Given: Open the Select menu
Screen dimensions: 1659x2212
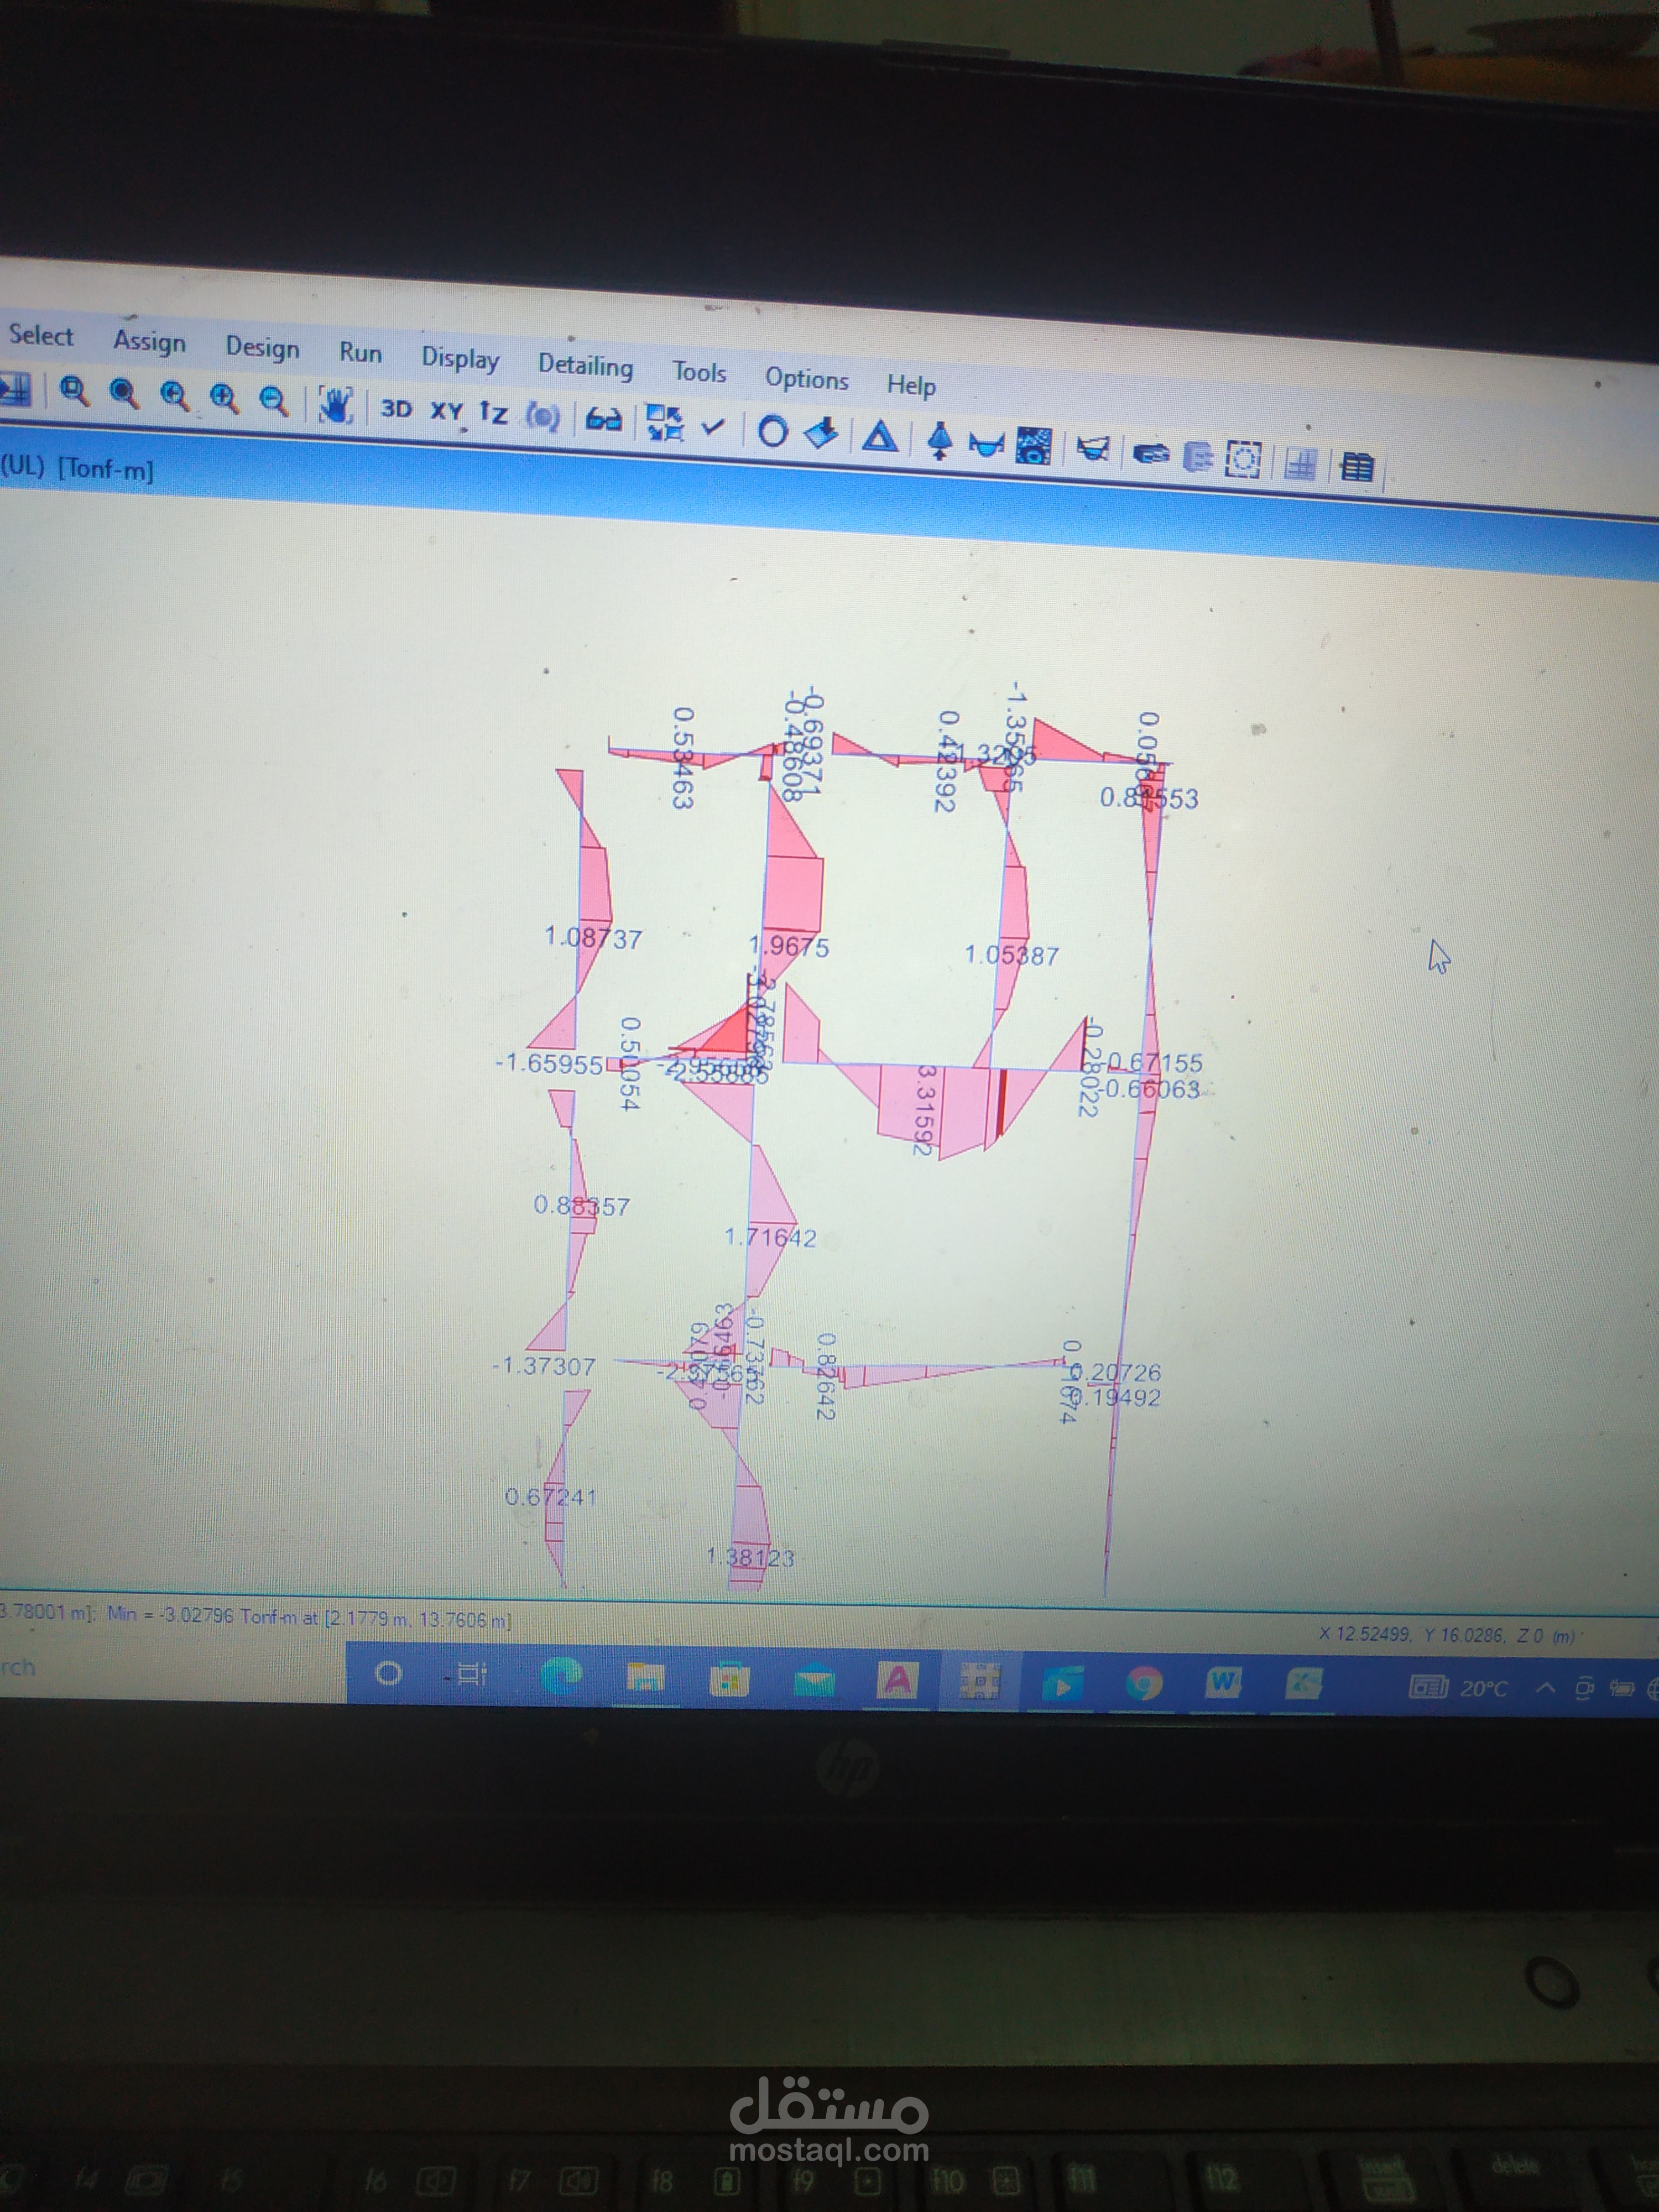Looking at the screenshot, I should click(x=41, y=336).
